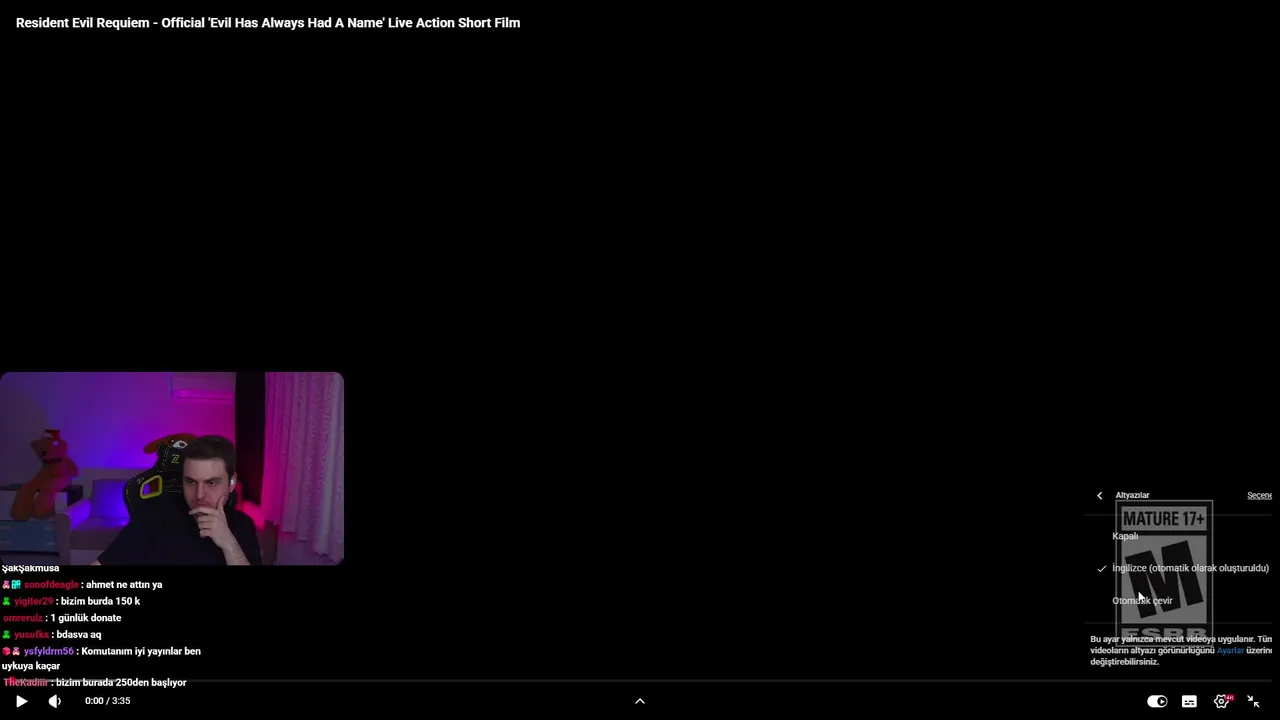Play the Resident Evil video
Viewport: 1280px width, 720px height.
tap(21, 701)
